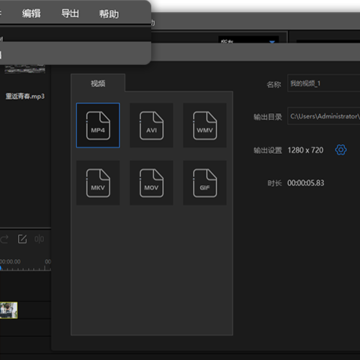The image size is (360, 360).
Task: Click the split clip icon above timeline
Action: [39, 239]
